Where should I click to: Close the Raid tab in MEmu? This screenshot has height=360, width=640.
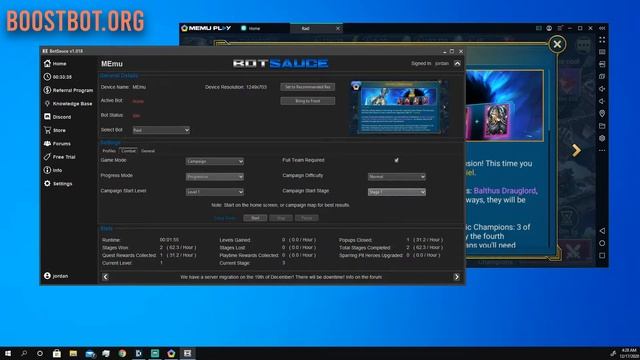tap(338, 28)
